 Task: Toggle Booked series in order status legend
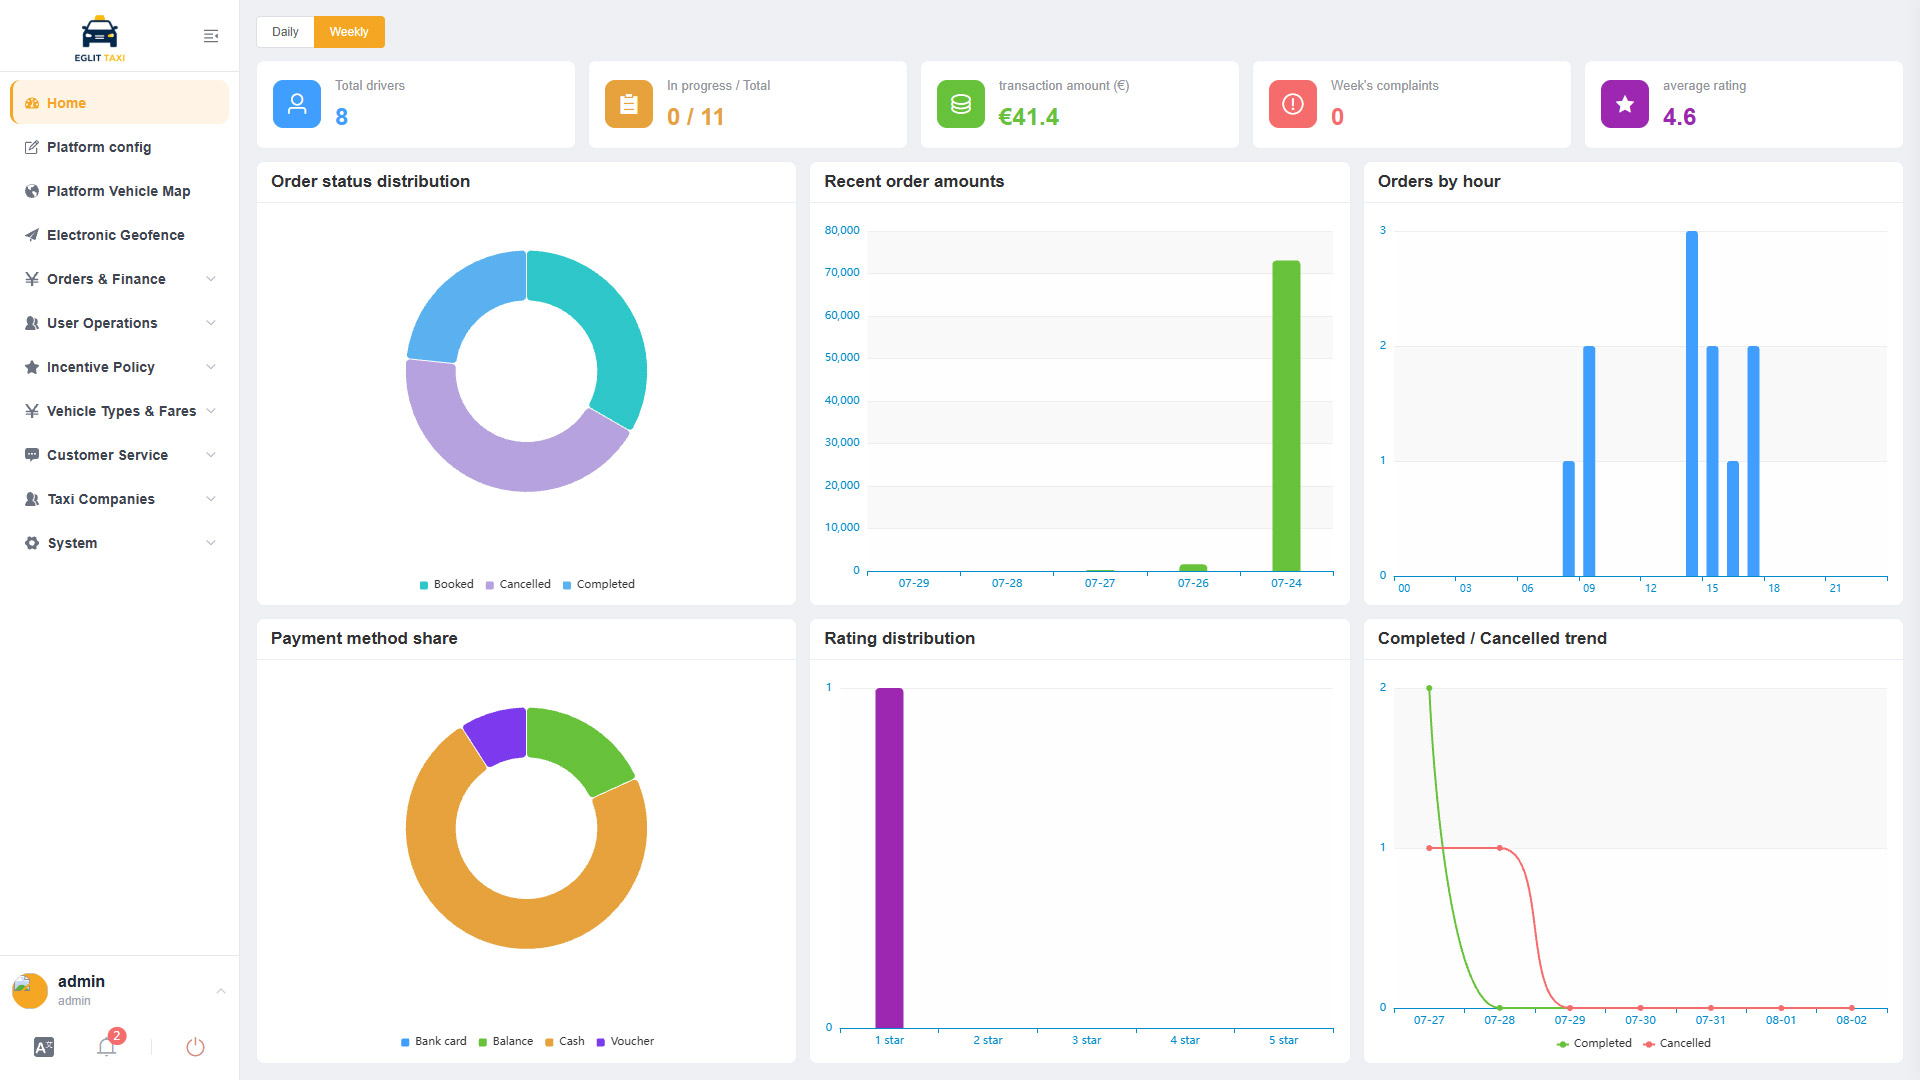coord(446,584)
